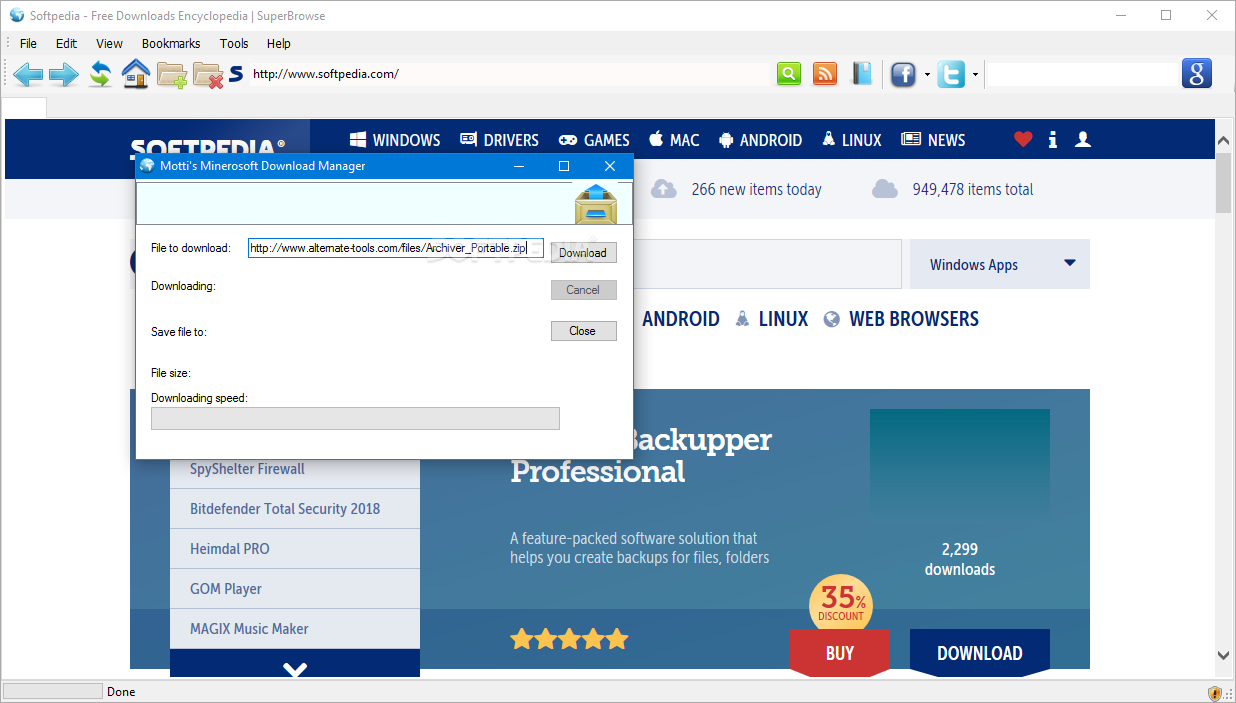Select GOM Player in the list

(295, 589)
